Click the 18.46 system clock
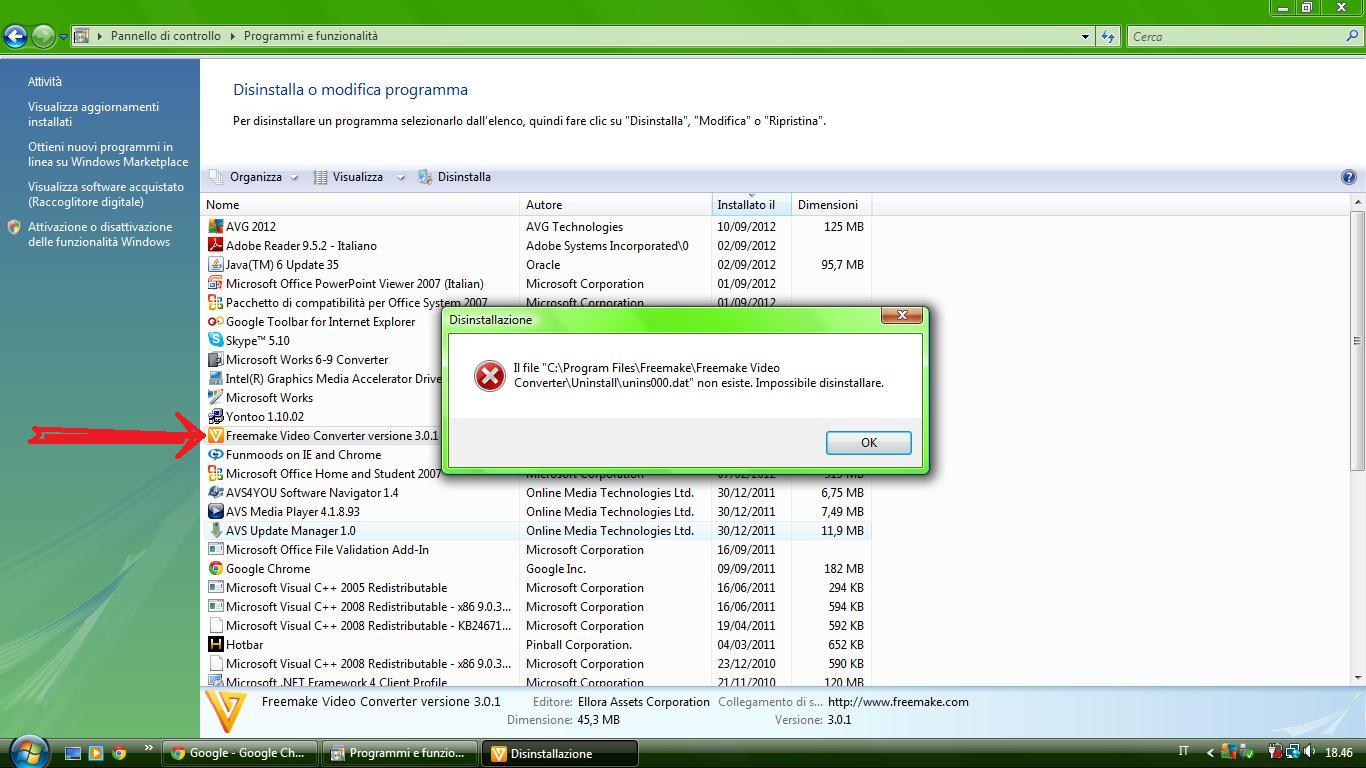 pos(1339,753)
